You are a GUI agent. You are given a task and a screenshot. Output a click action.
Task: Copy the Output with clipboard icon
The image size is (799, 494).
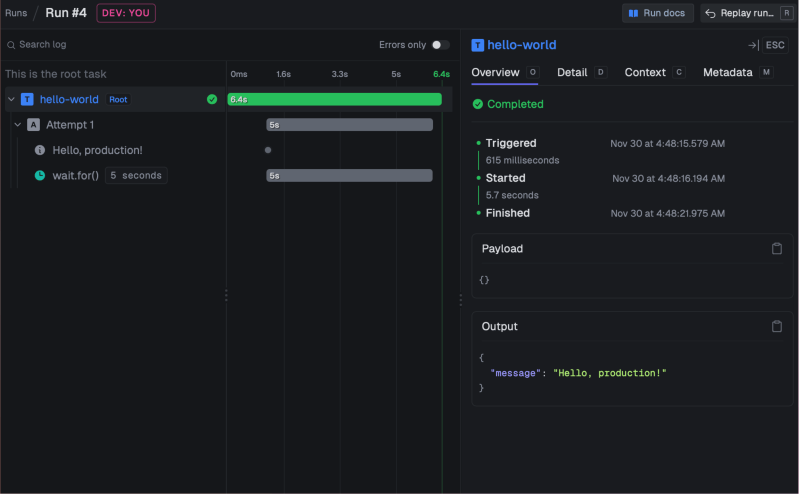tap(777, 326)
